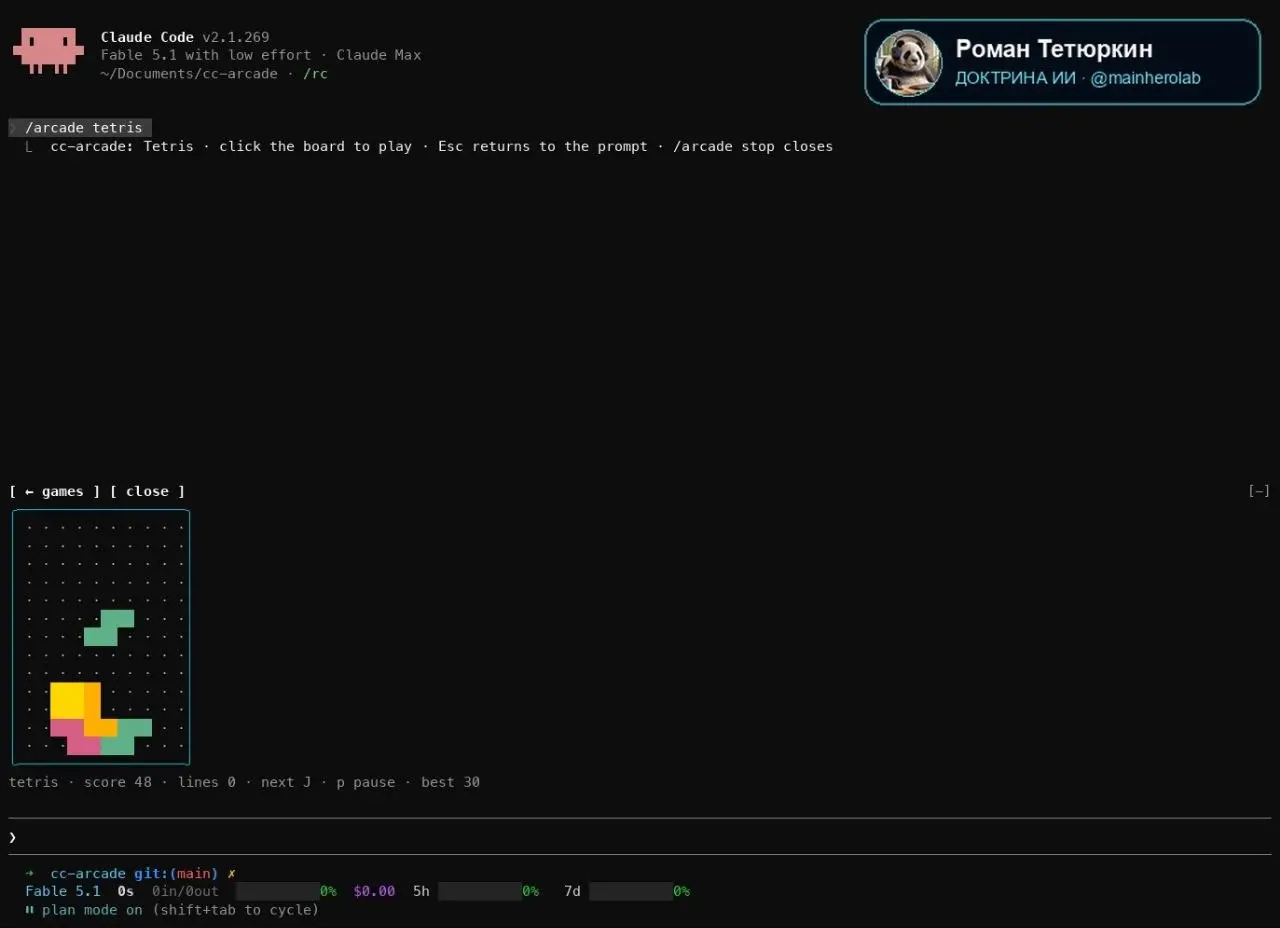
Task: Select the /arcade tetris command line
Action: [80, 127]
